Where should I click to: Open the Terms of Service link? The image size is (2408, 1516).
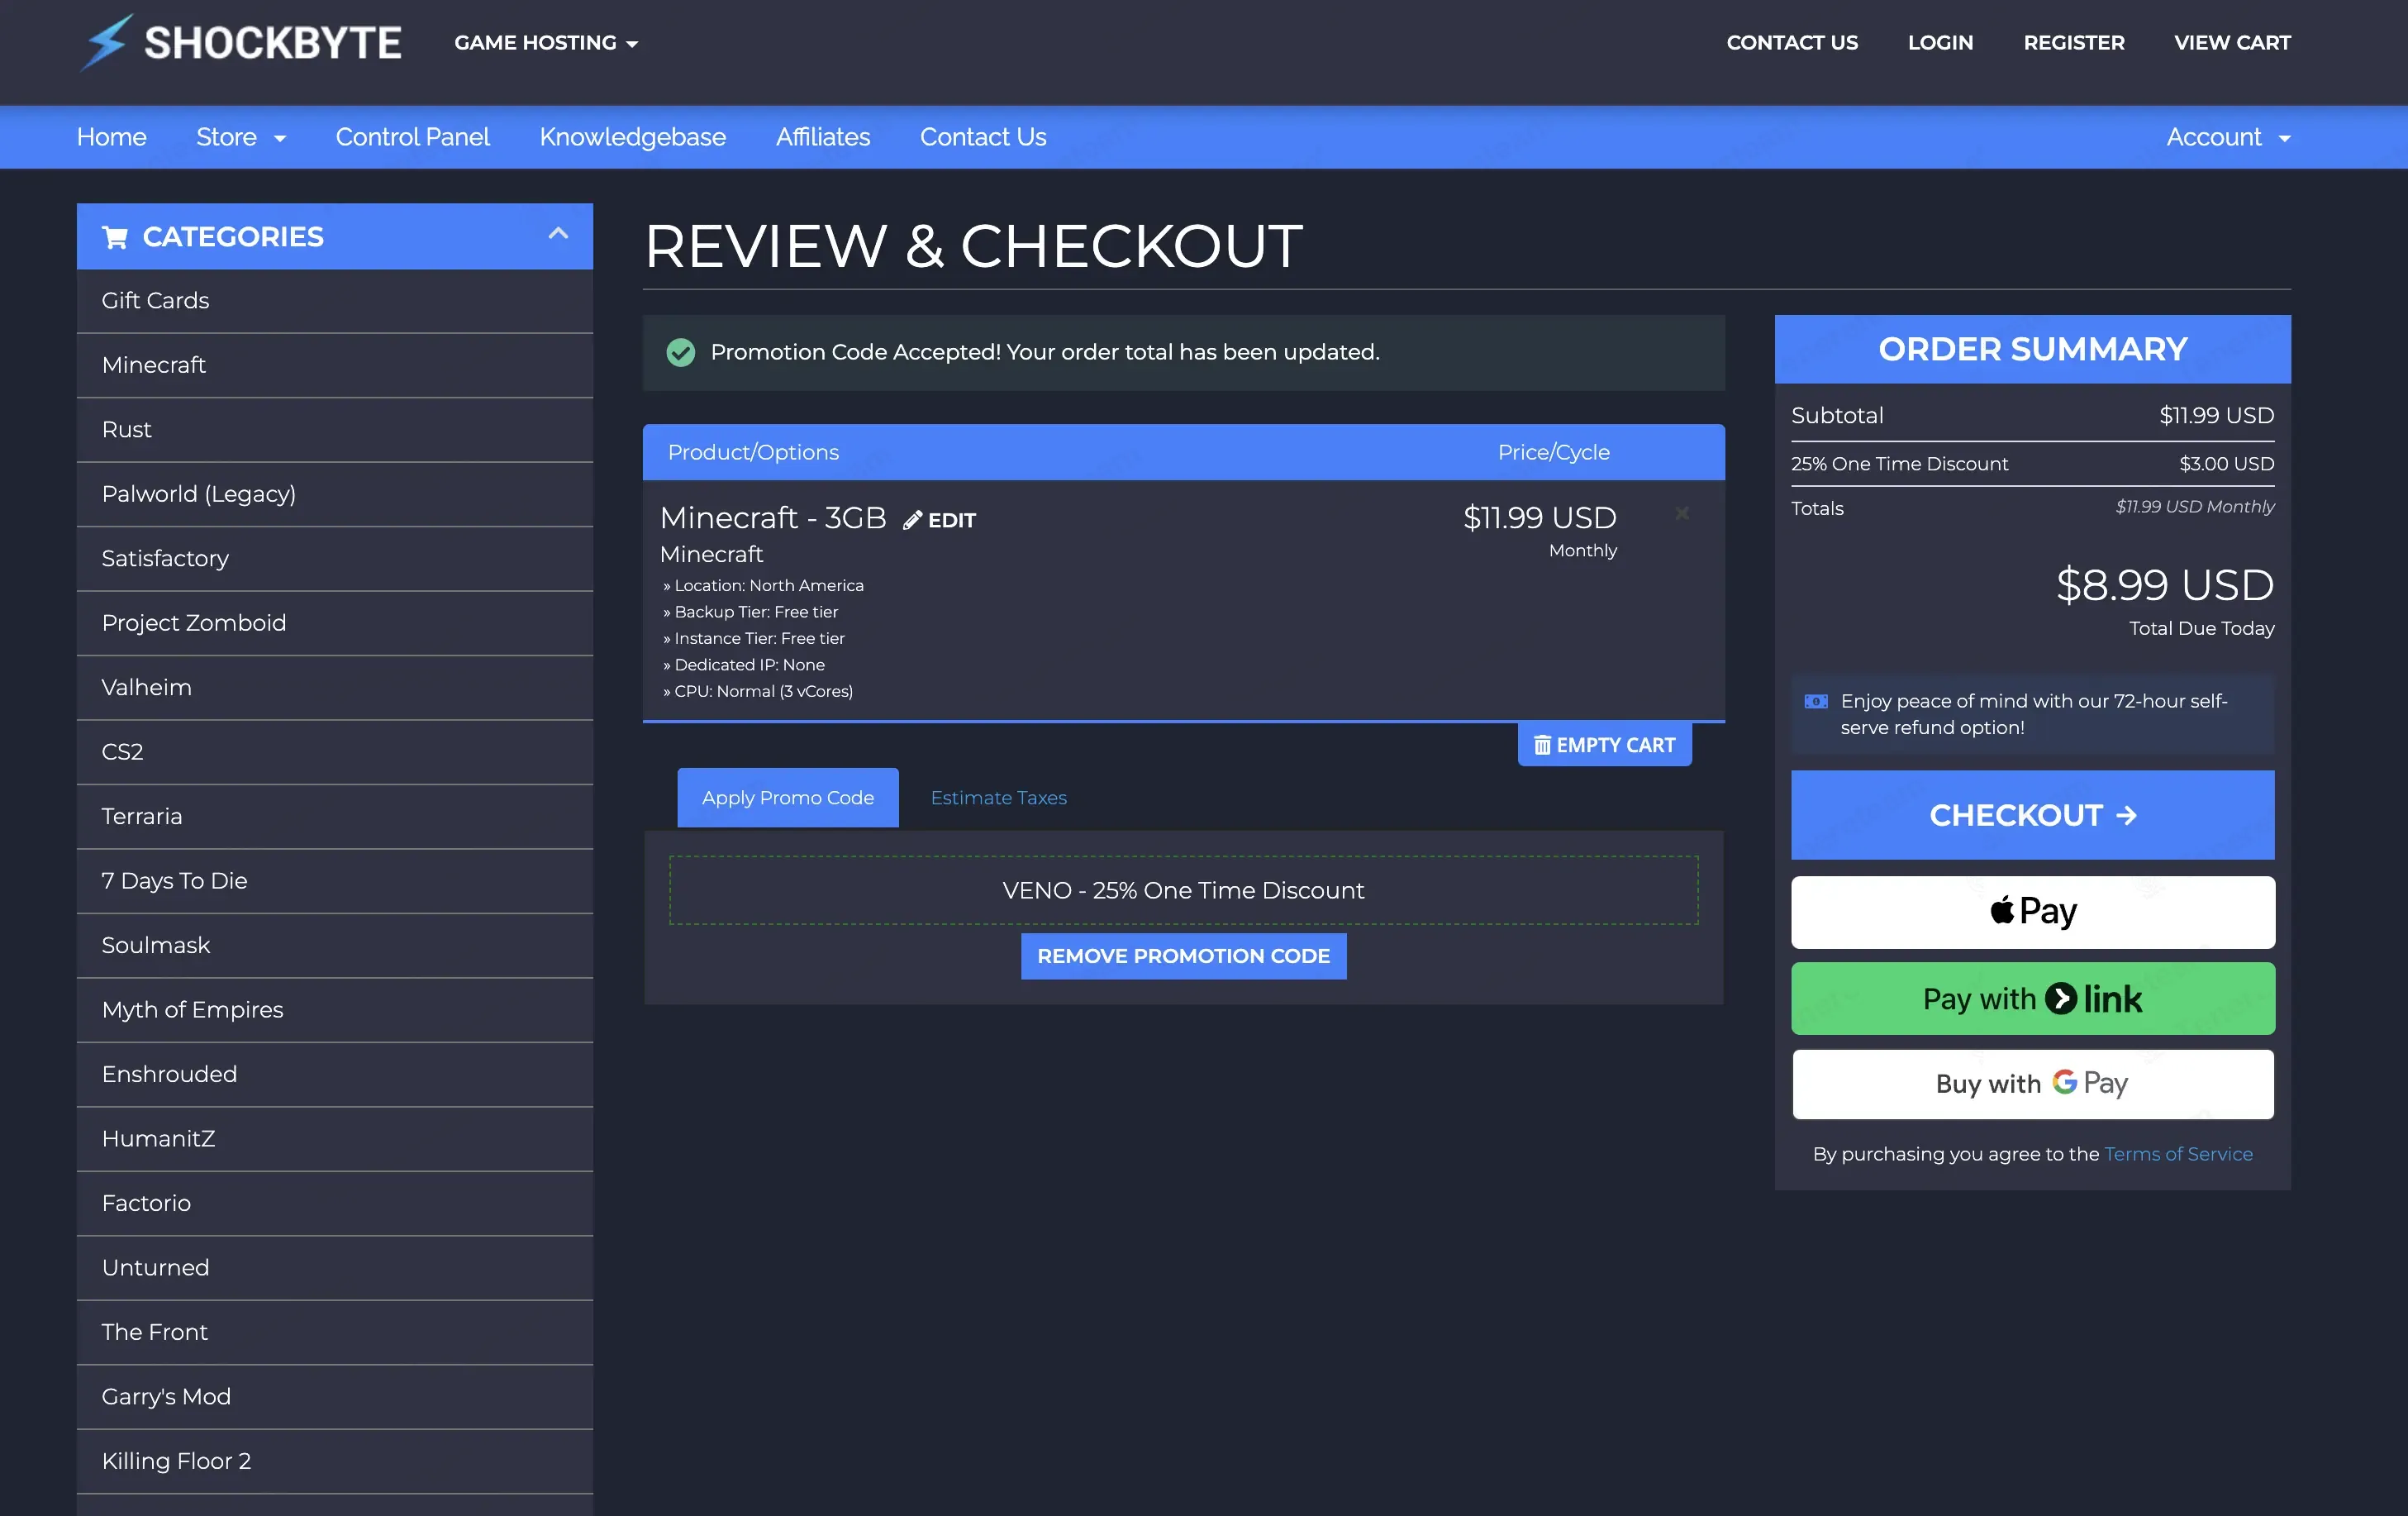(x=2178, y=1153)
